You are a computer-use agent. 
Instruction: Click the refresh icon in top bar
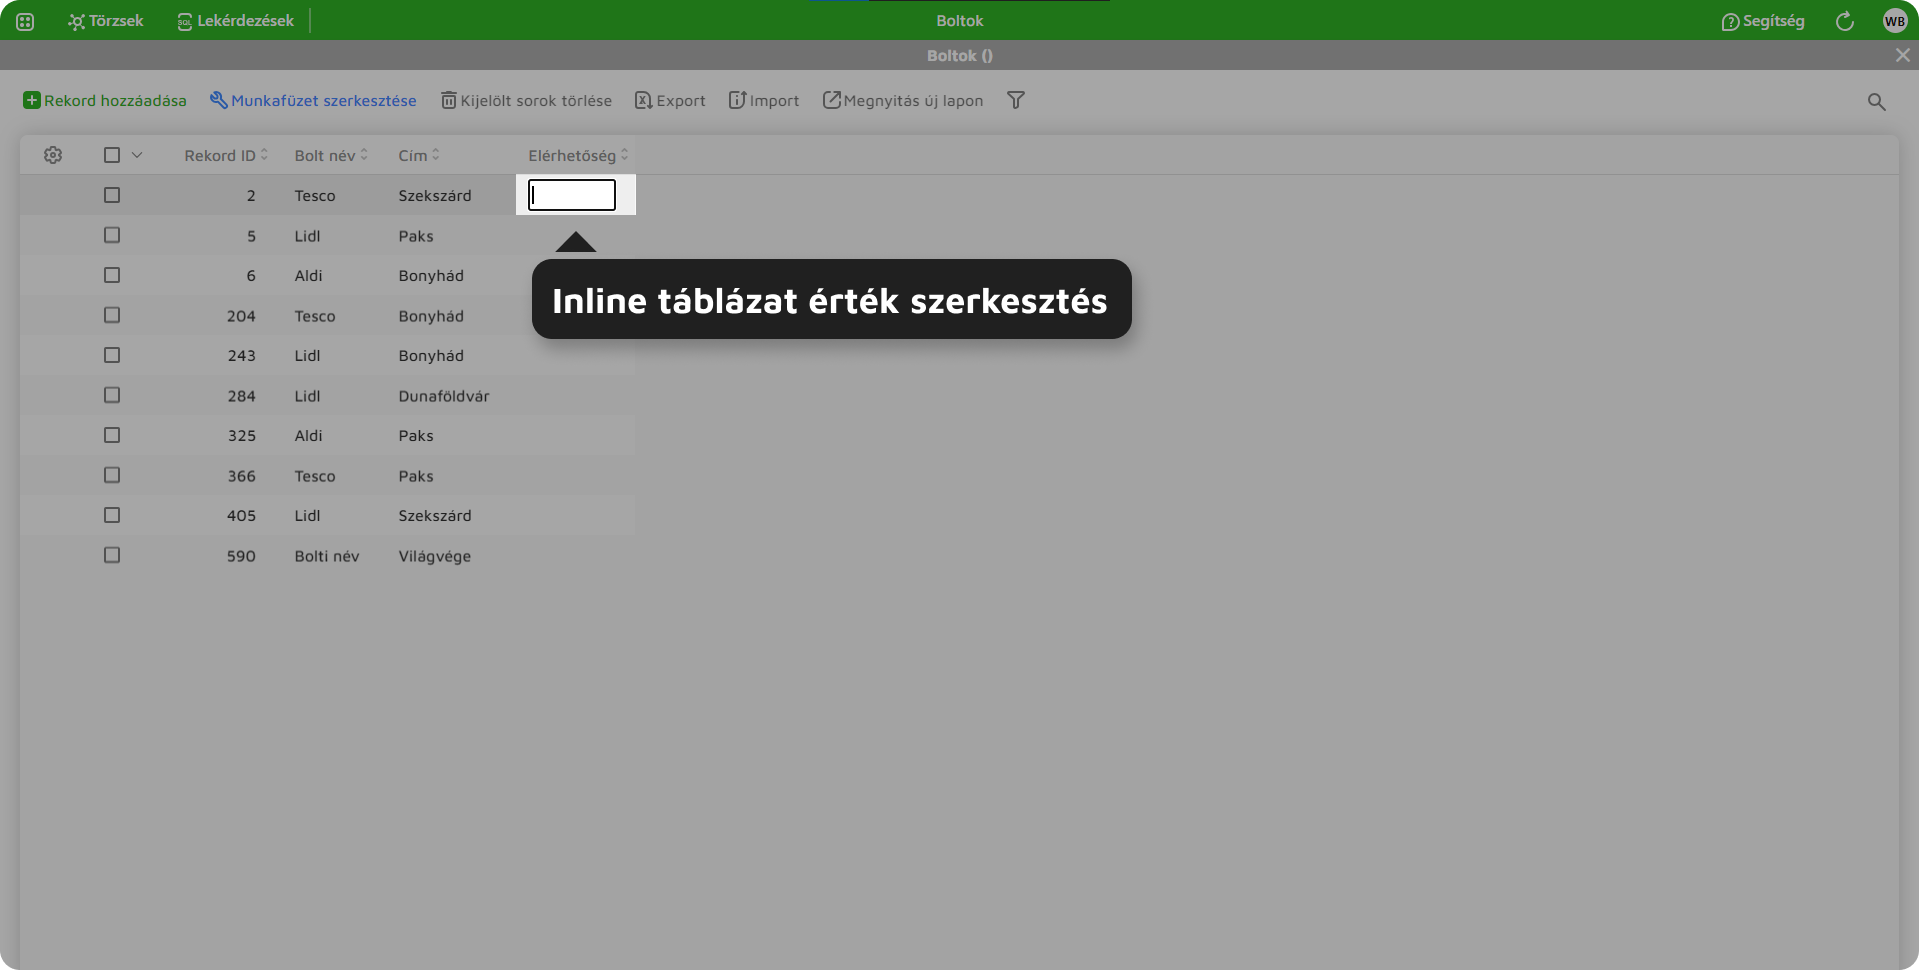point(1845,21)
